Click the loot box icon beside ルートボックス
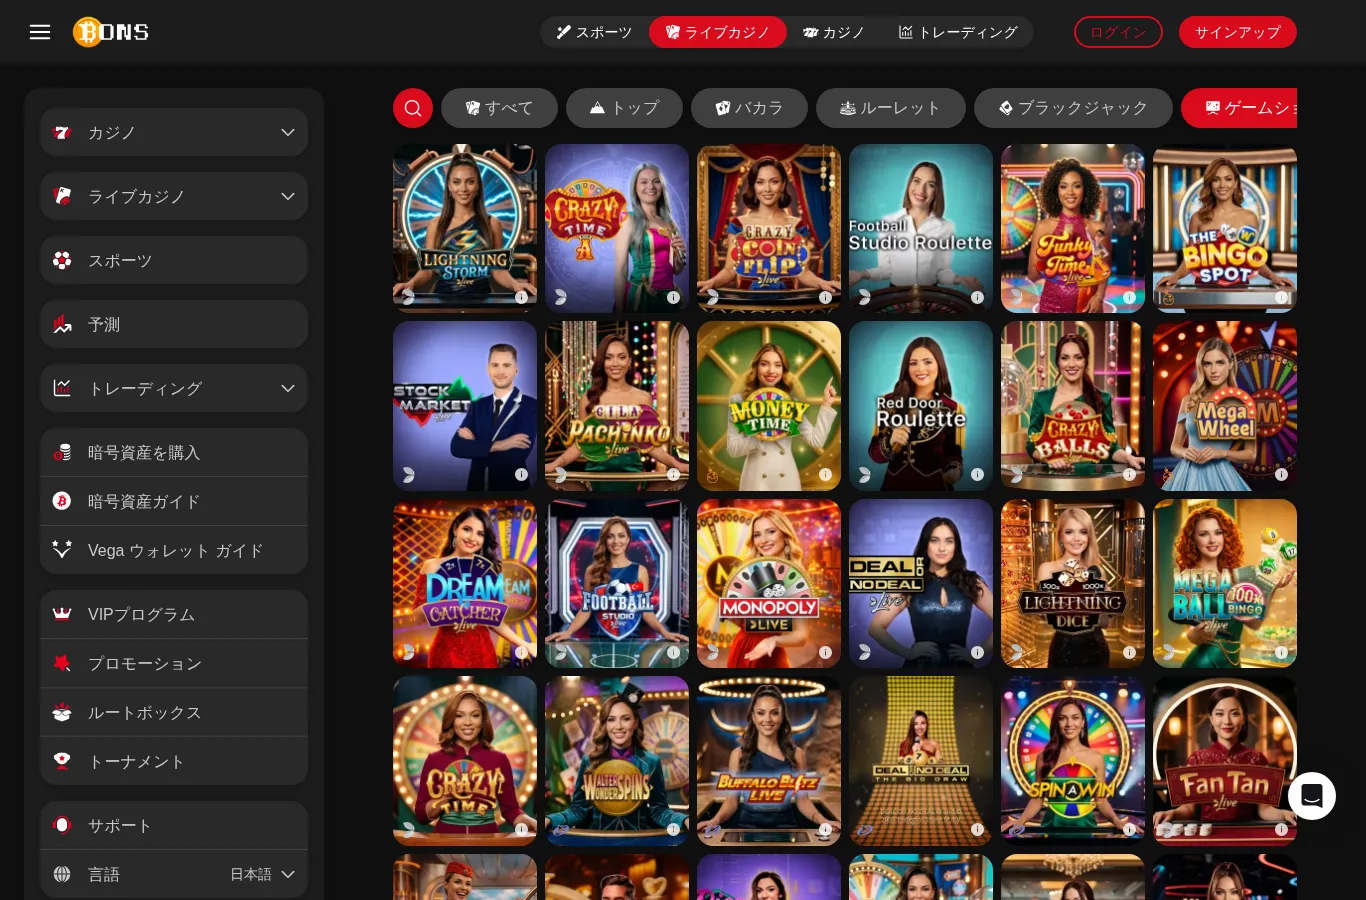 [x=62, y=713]
